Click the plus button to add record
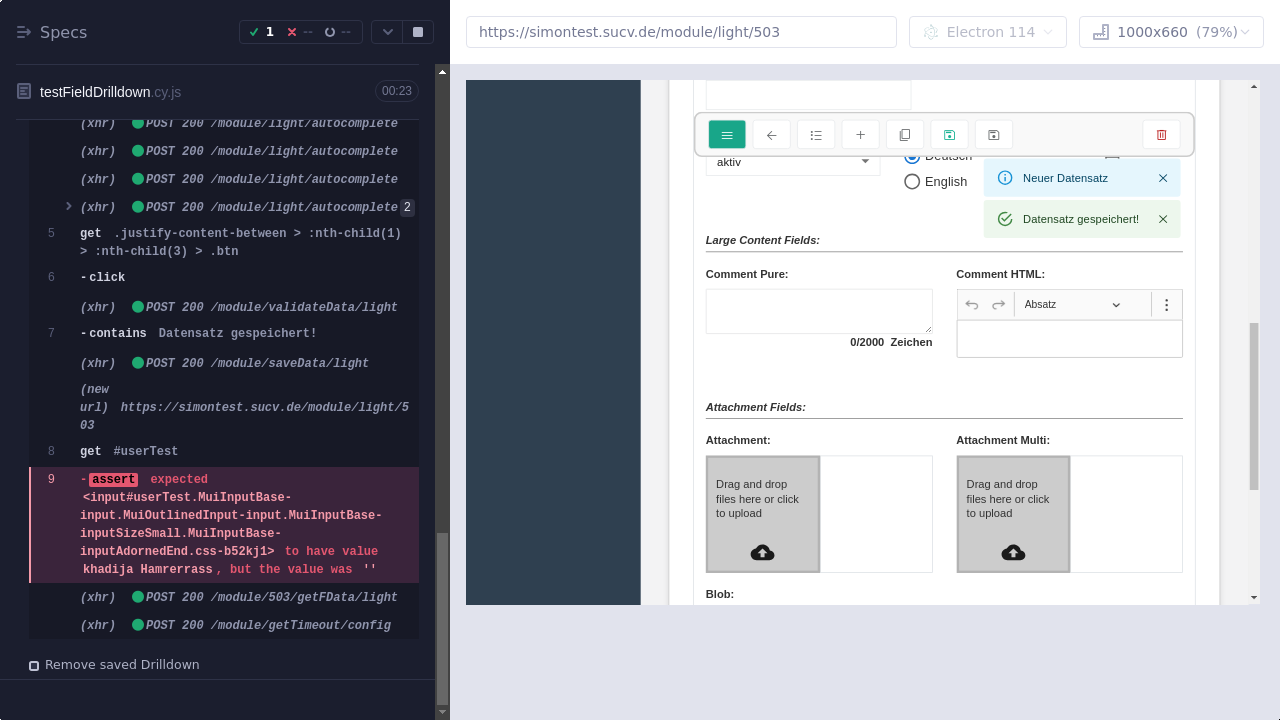This screenshot has width=1280, height=720. coord(860,135)
